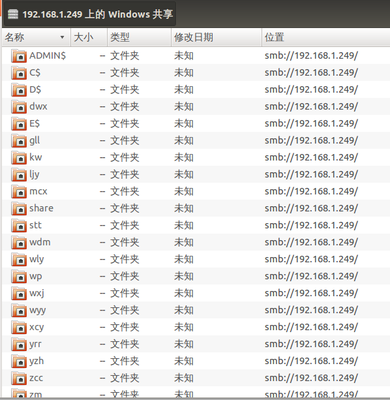Click the share folder icon

coord(19,209)
